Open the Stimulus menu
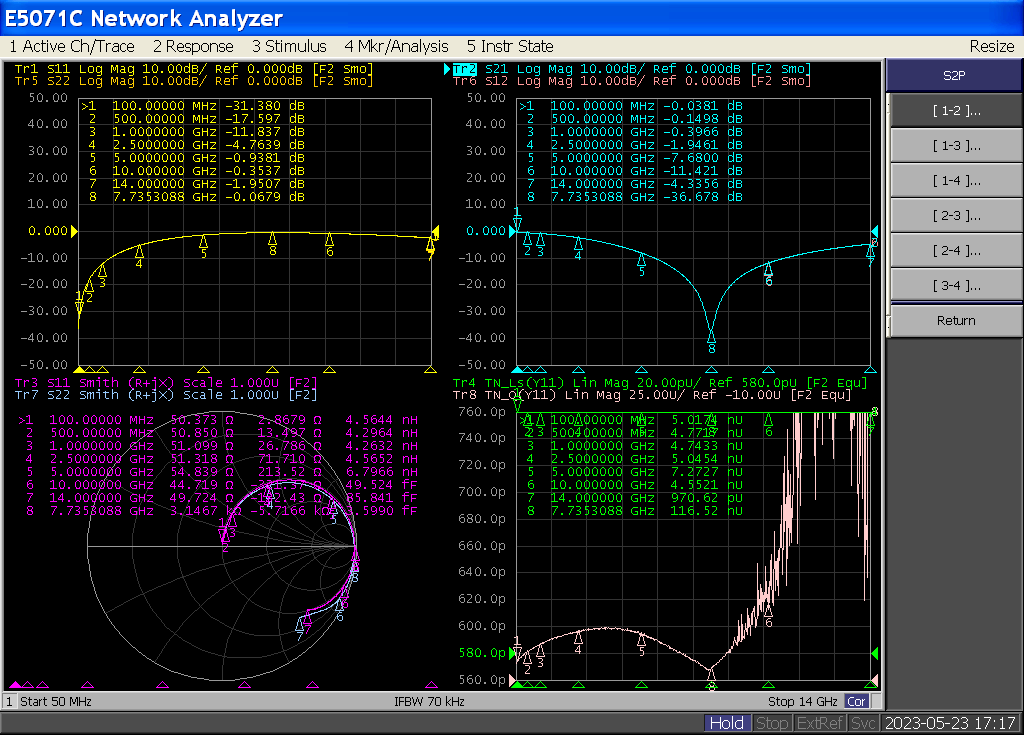 click(x=289, y=46)
